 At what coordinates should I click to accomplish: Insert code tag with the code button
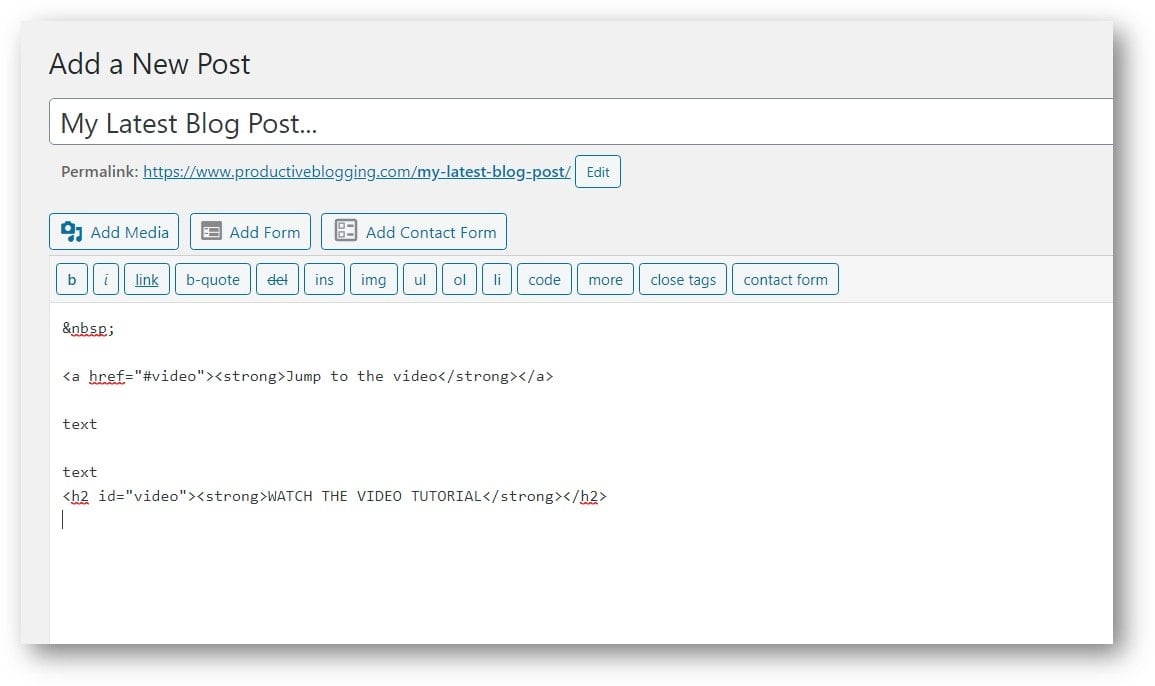click(544, 279)
